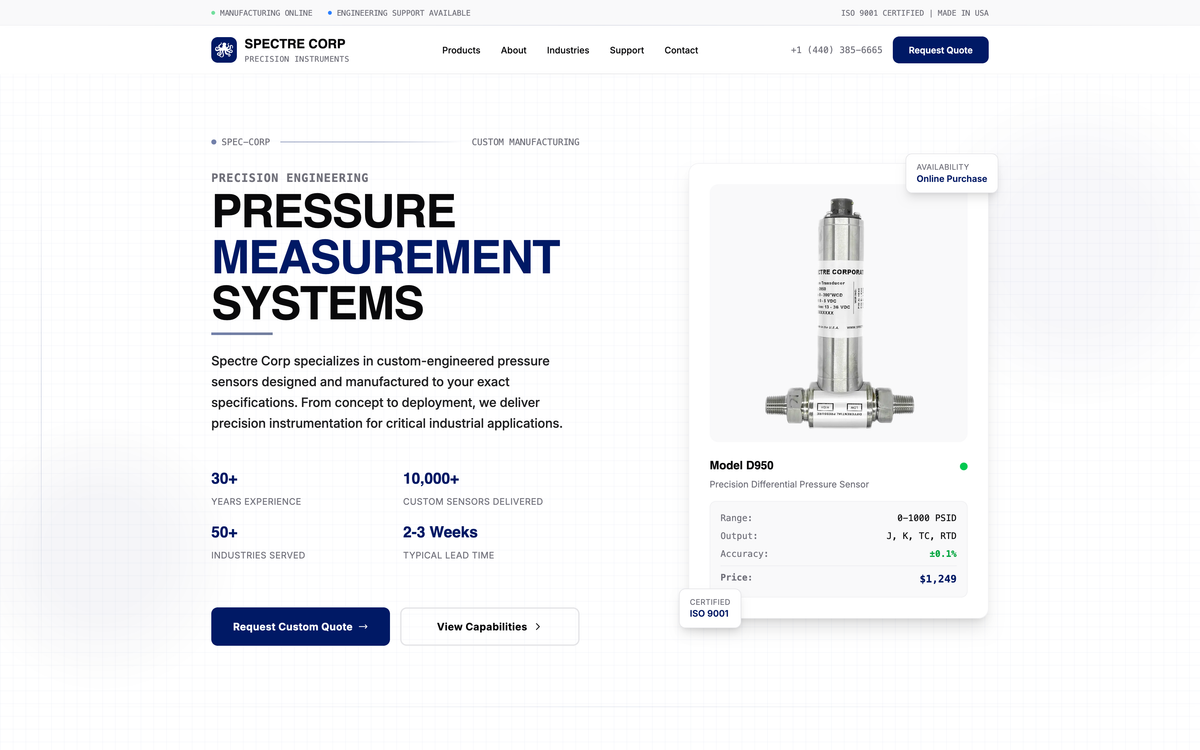Click the green Manufacturing Online indicator dot
Image resolution: width=1200 pixels, height=750 pixels.
pos(213,13)
